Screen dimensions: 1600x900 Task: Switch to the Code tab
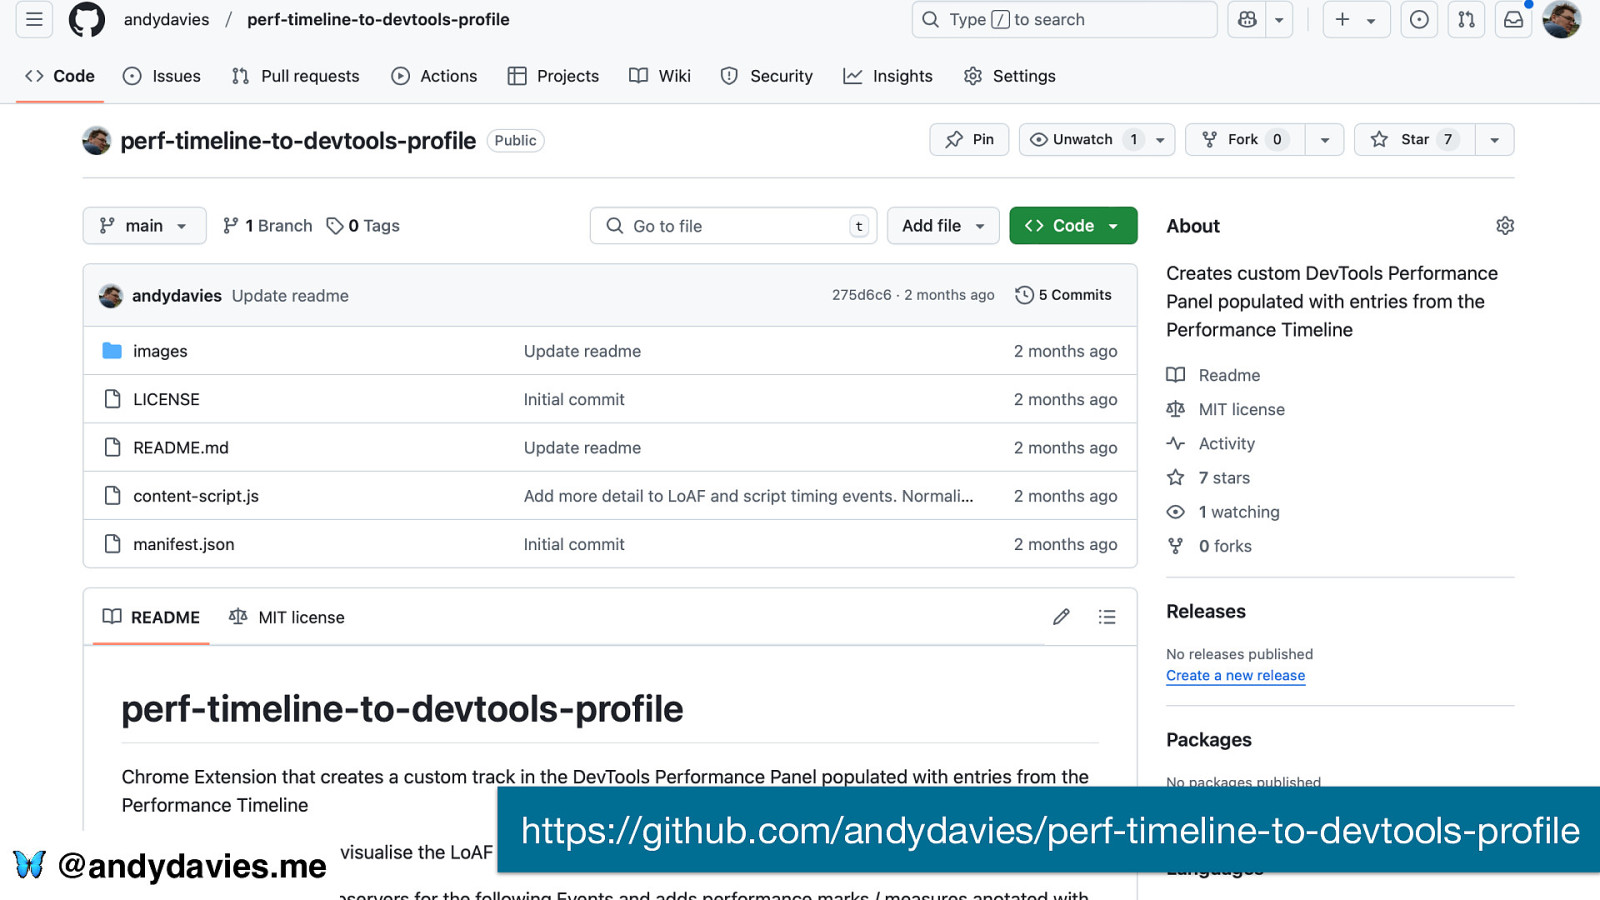[60, 76]
